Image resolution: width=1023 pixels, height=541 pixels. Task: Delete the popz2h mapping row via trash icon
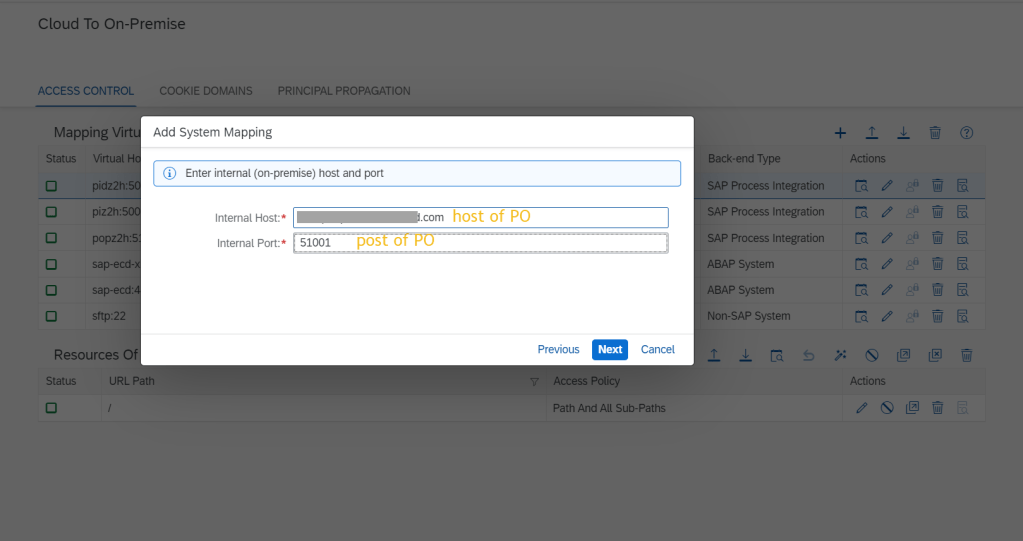(x=937, y=238)
